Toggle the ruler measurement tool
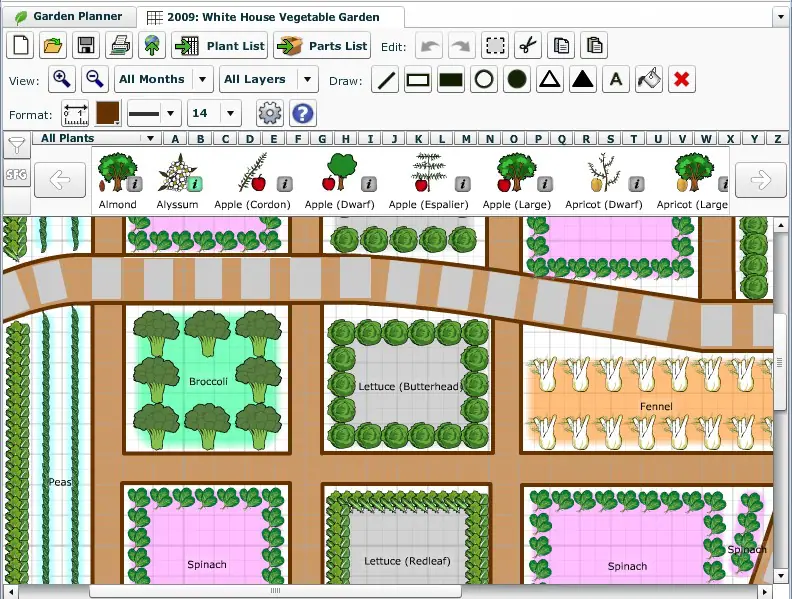The image size is (792, 599). pos(75,113)
